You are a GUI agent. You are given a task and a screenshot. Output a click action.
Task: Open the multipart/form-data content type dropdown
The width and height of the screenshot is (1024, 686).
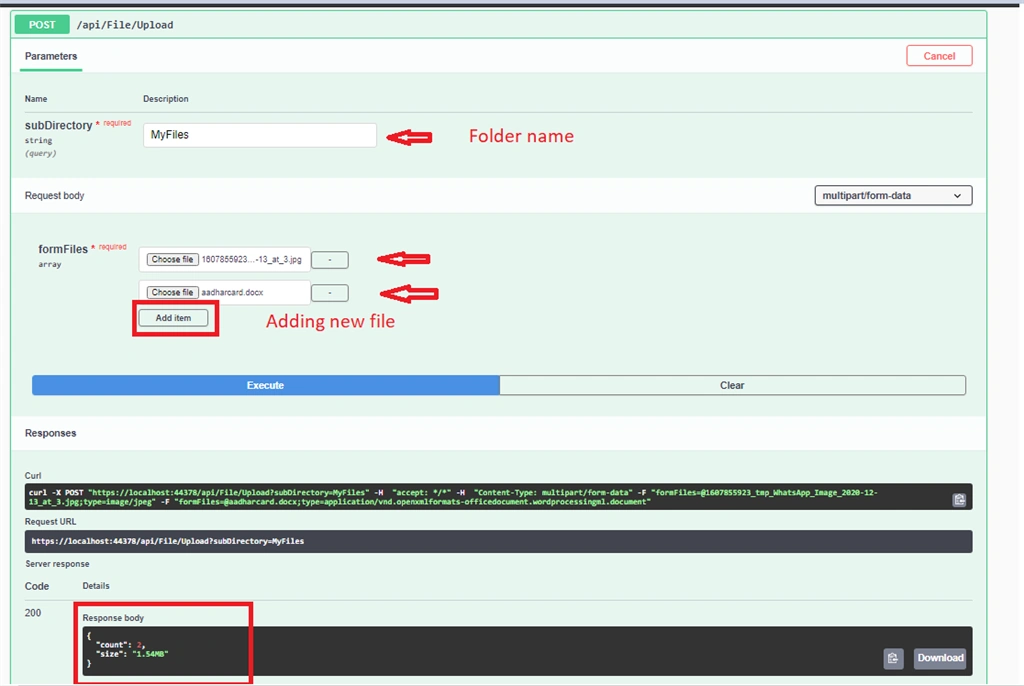click(x=893, y=195)
